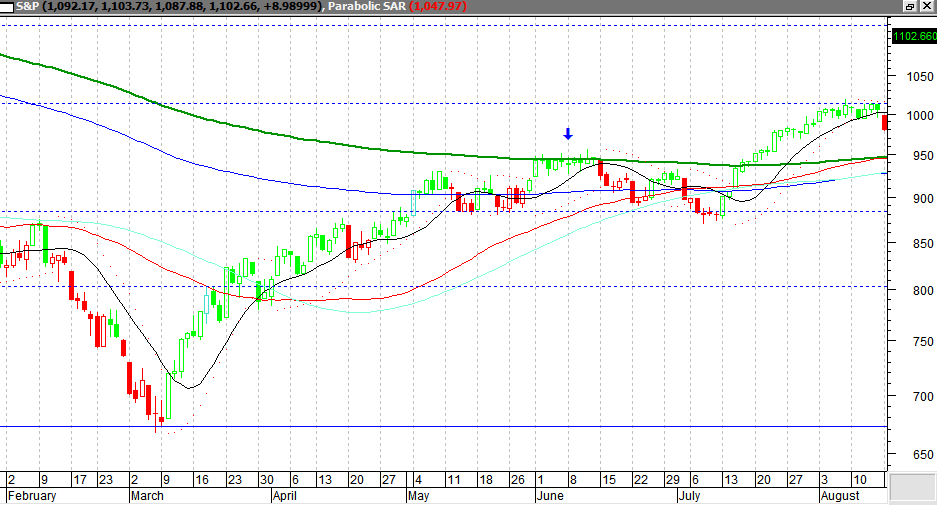Click the 15 date label in June
This screenshot has height=505, width=937.
(x=608, y=480)
